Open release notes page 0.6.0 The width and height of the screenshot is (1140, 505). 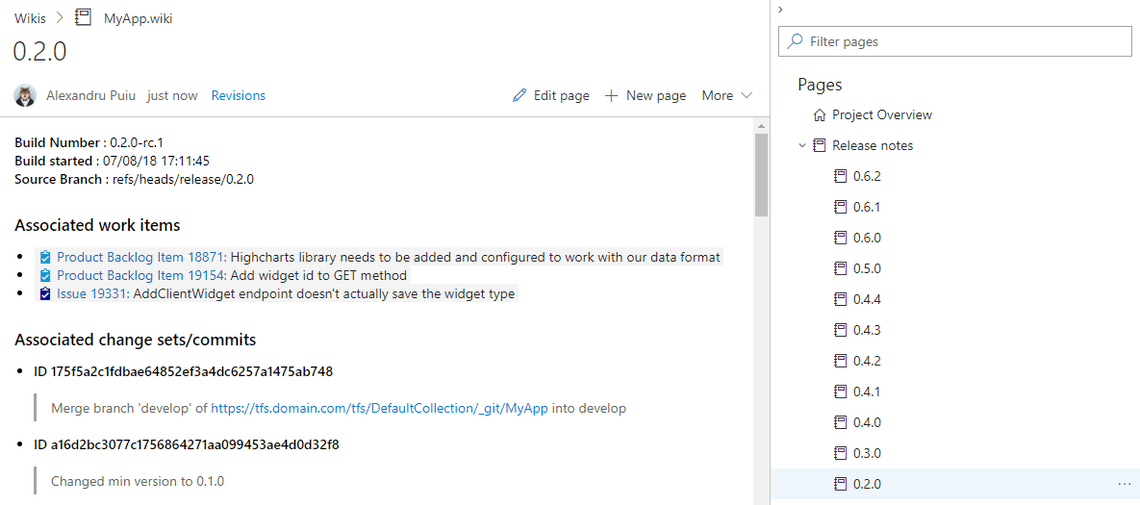867,238
